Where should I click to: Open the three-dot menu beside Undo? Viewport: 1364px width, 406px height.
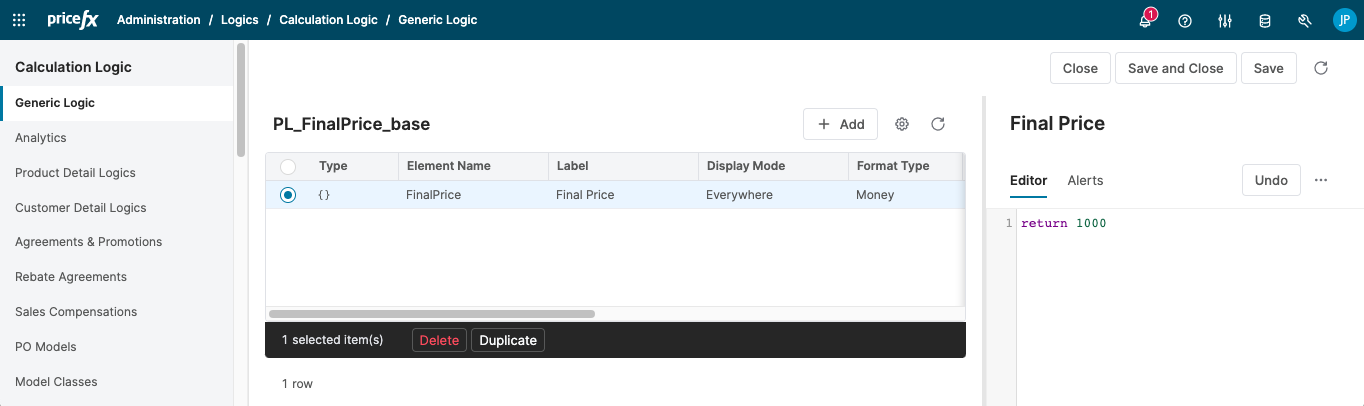pyautogui.click(x=1321, y=180)
